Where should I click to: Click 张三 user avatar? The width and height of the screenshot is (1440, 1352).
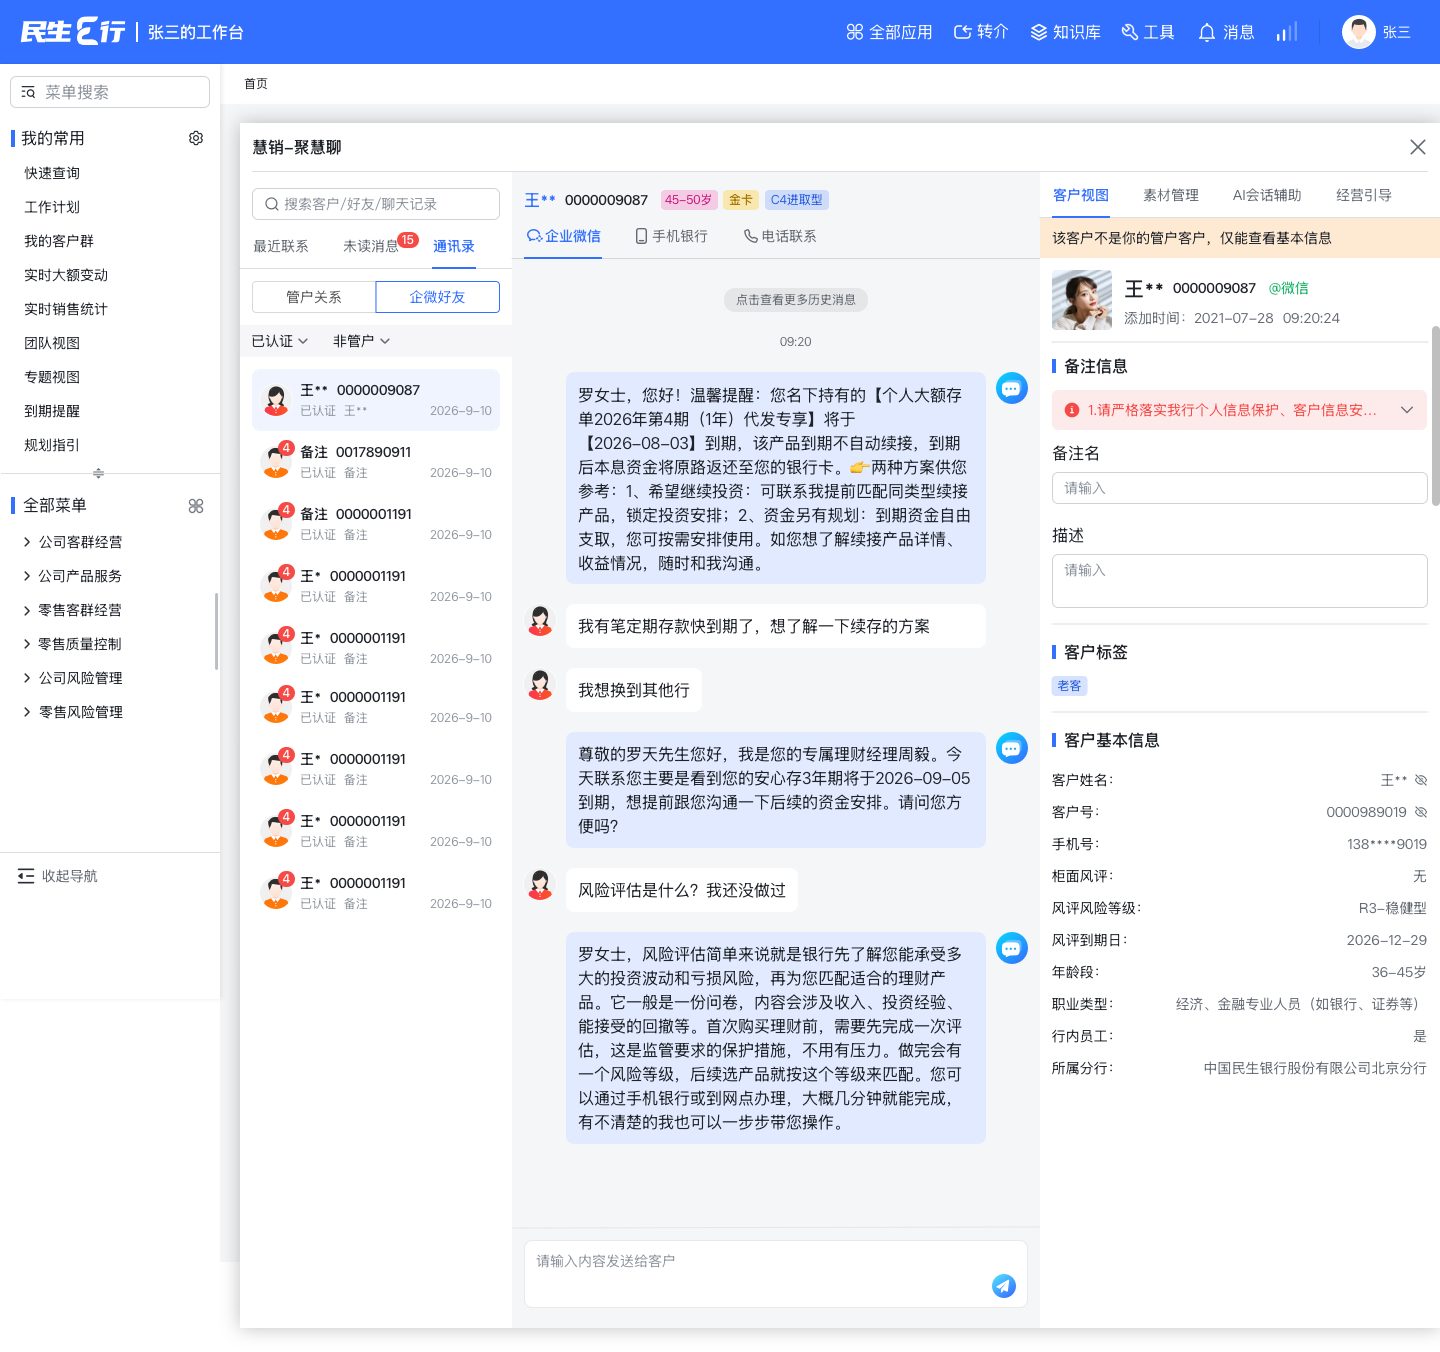point(1359,32)
